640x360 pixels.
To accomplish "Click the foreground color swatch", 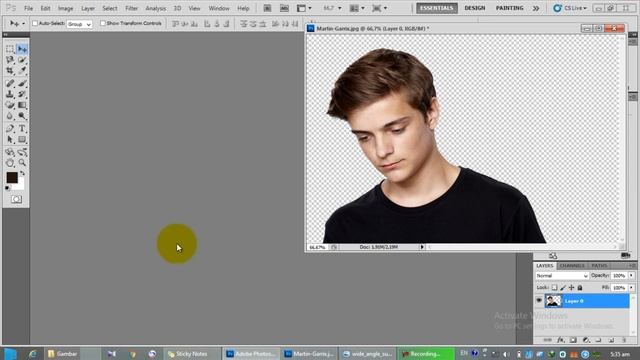I will (11, 177).
